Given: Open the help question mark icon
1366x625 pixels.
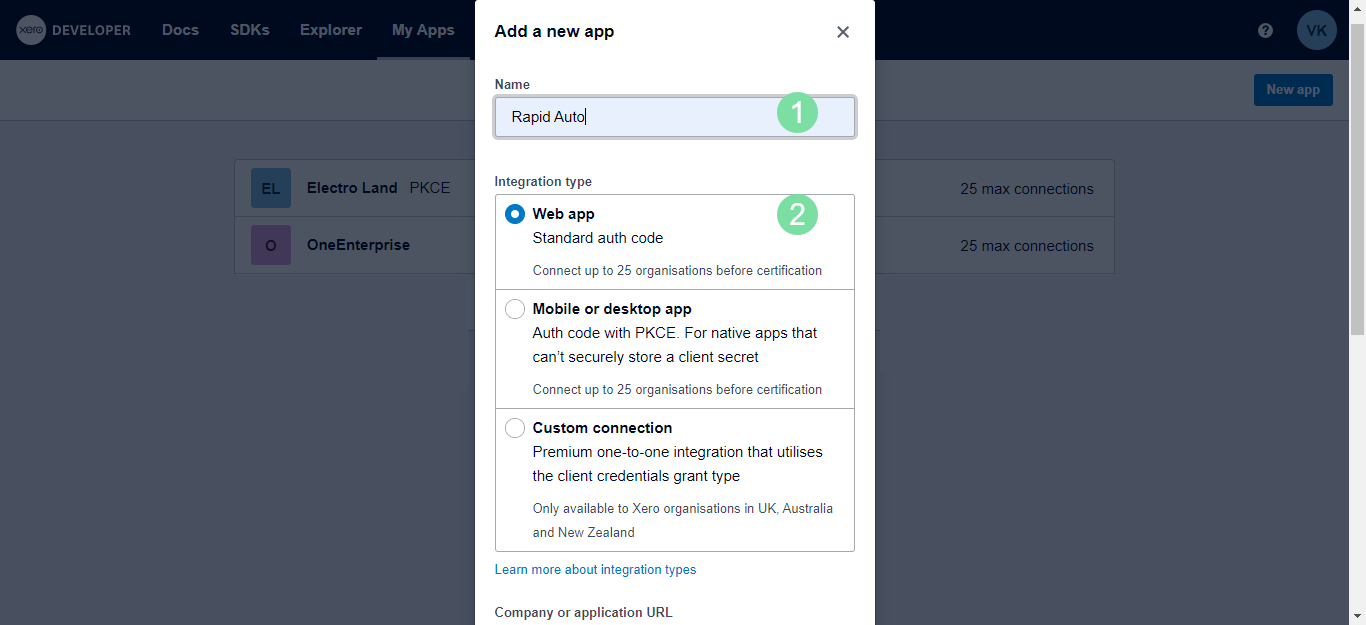Looking at the screenshot, I should (x=1265, y=30).
